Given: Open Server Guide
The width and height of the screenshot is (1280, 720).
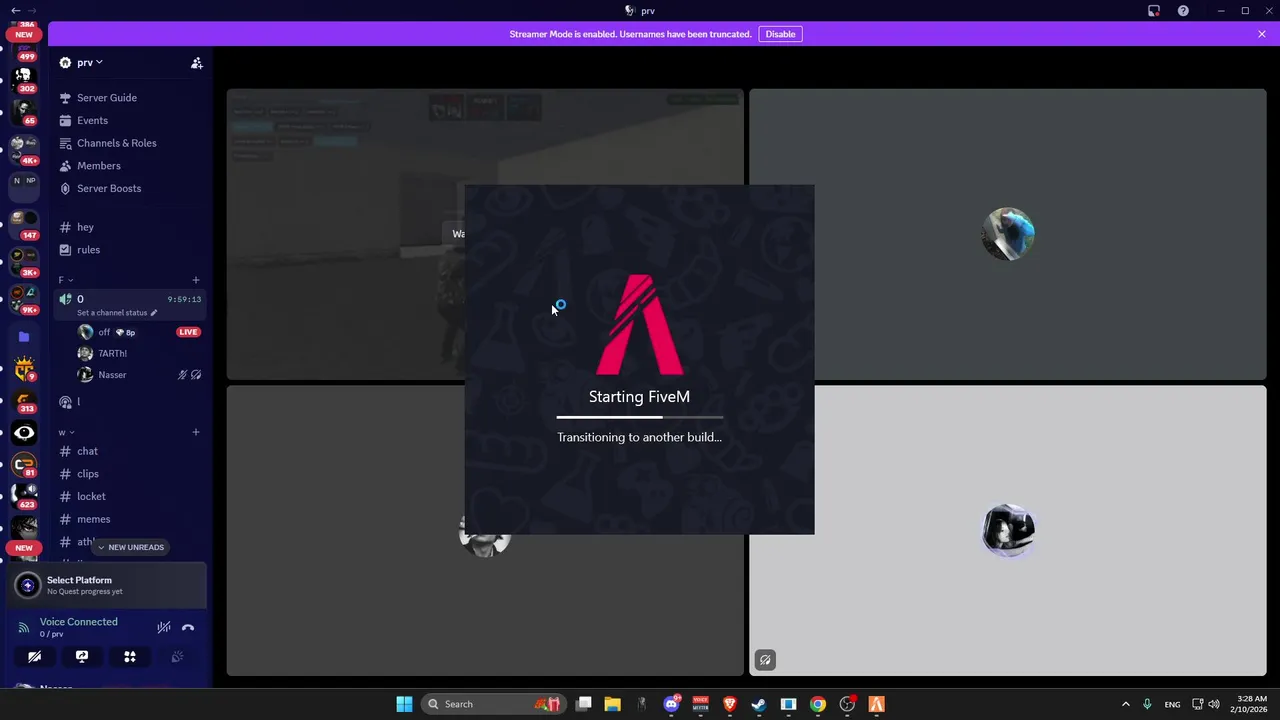Looking at the screenshot, I should click(x=107, y=98).
